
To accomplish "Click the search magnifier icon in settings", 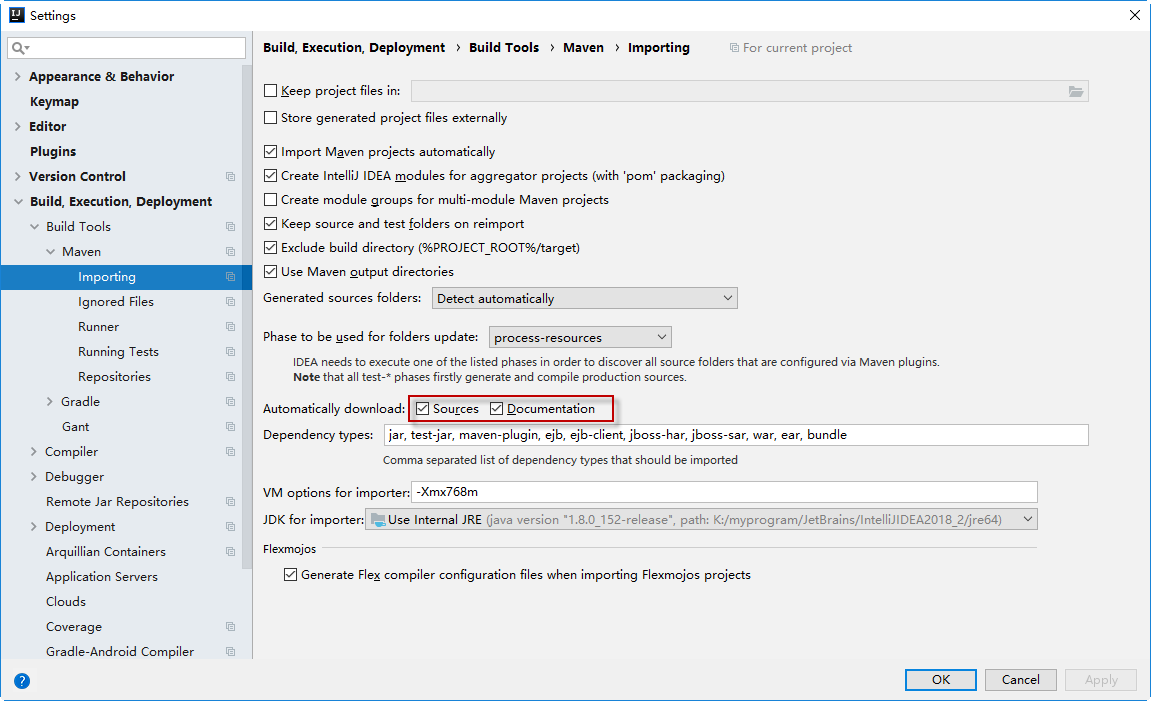I will pos(19,48).
